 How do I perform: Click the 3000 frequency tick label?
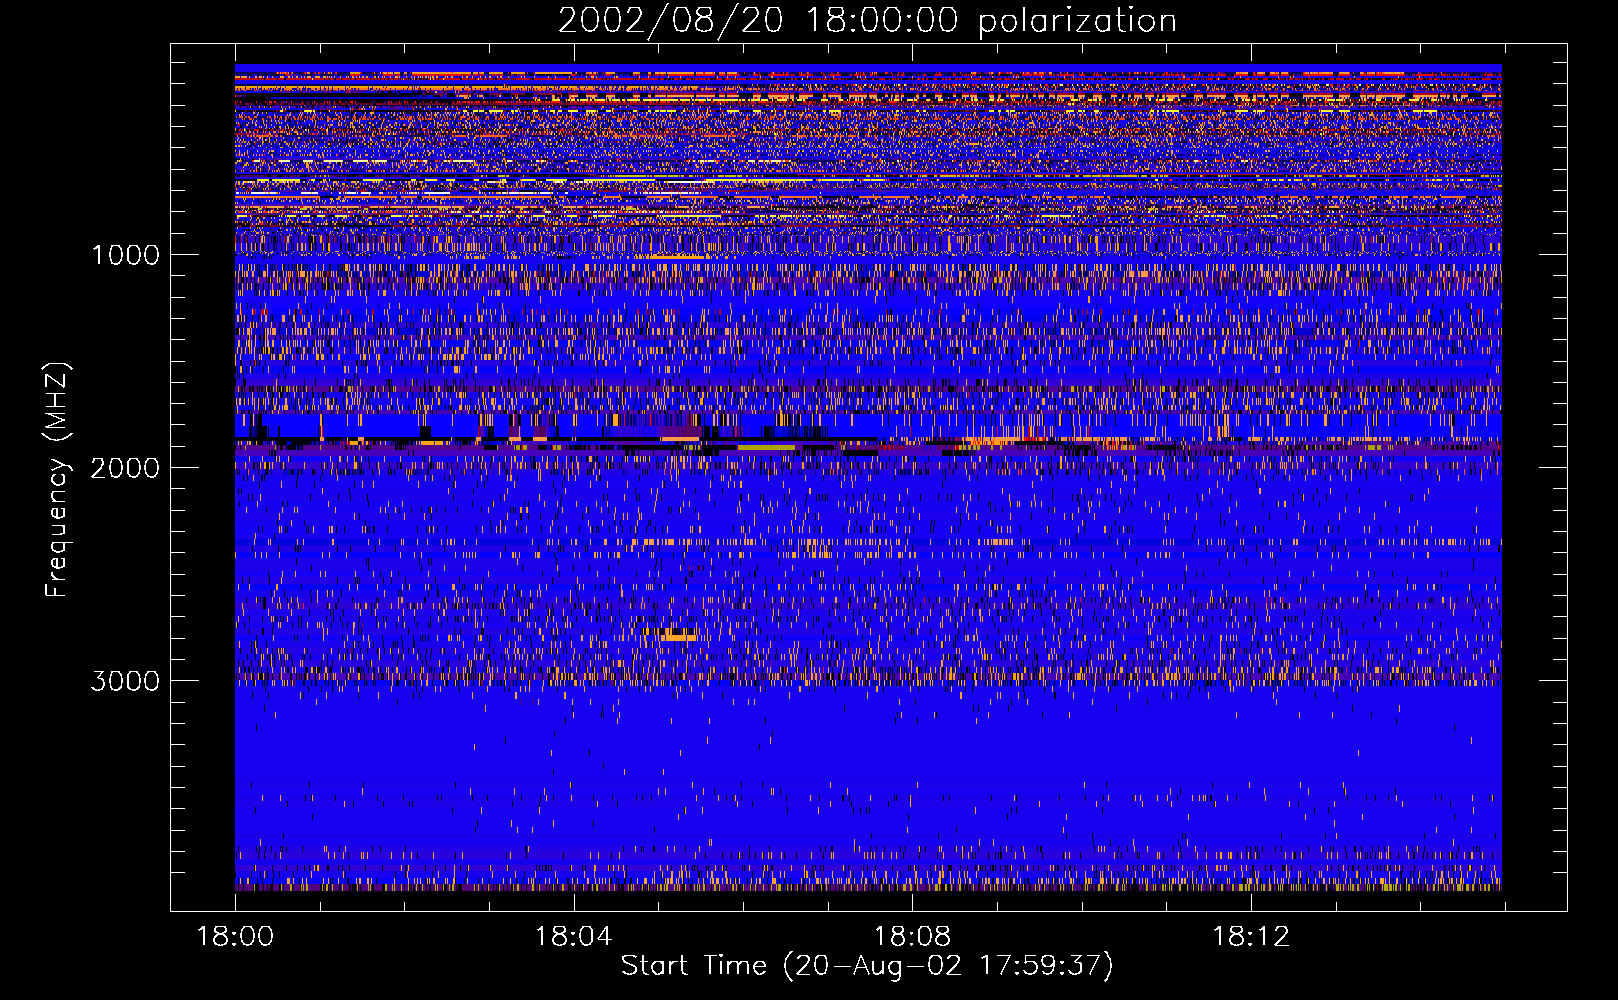(125, 681)
